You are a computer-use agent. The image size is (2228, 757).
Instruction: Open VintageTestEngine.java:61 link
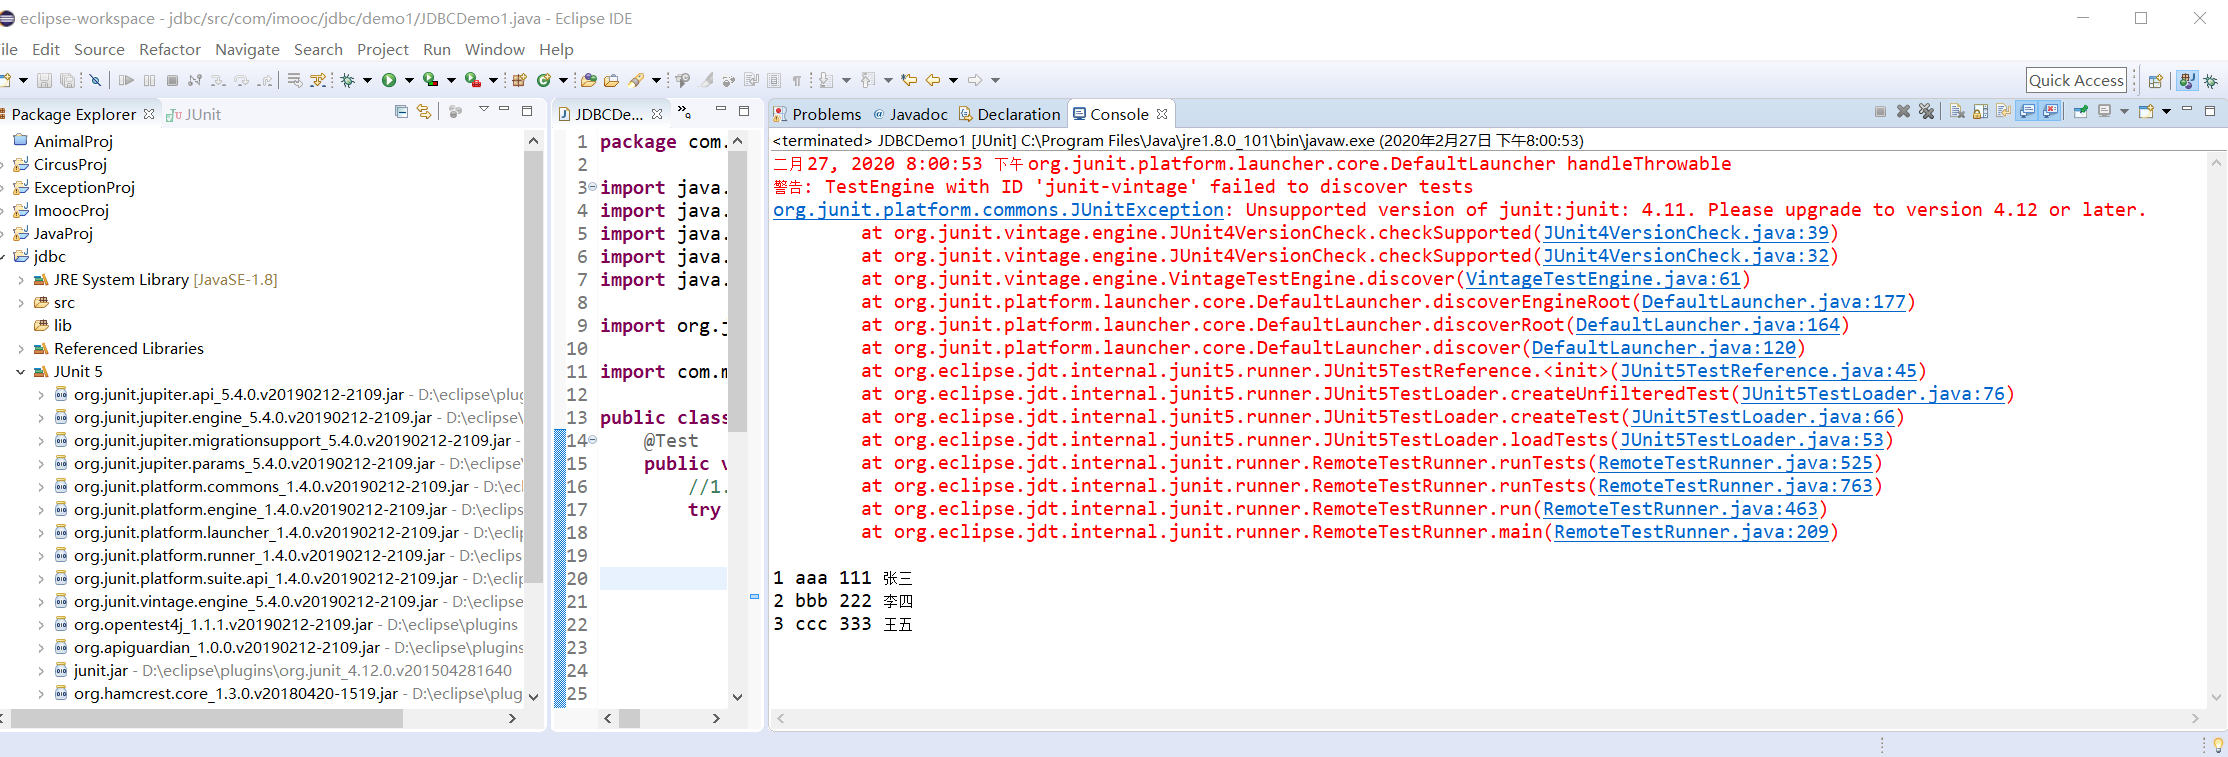pyautogui.click(x=1603, y=278)
